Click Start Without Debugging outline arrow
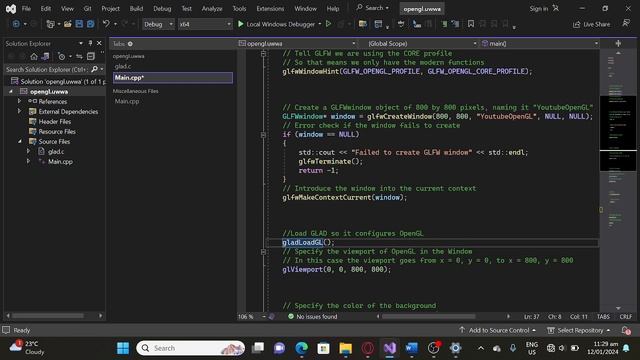 click(x=328, y=24)
